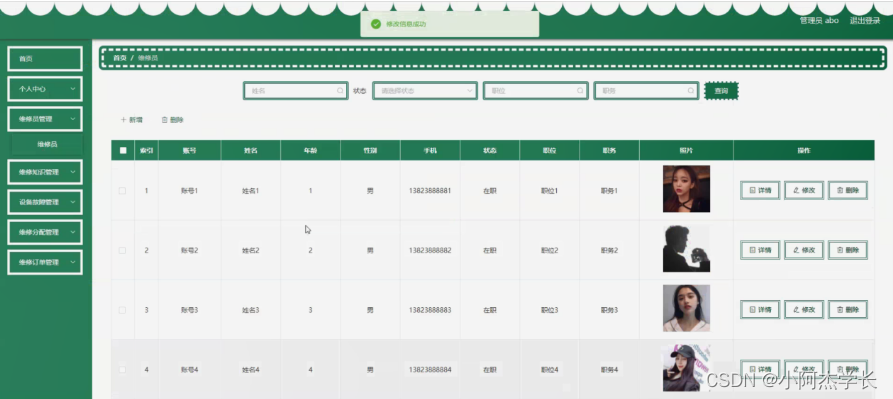893x399 pixels.
Task: Expand the 维修订单管理 sidebar menu
Action: 45,262
